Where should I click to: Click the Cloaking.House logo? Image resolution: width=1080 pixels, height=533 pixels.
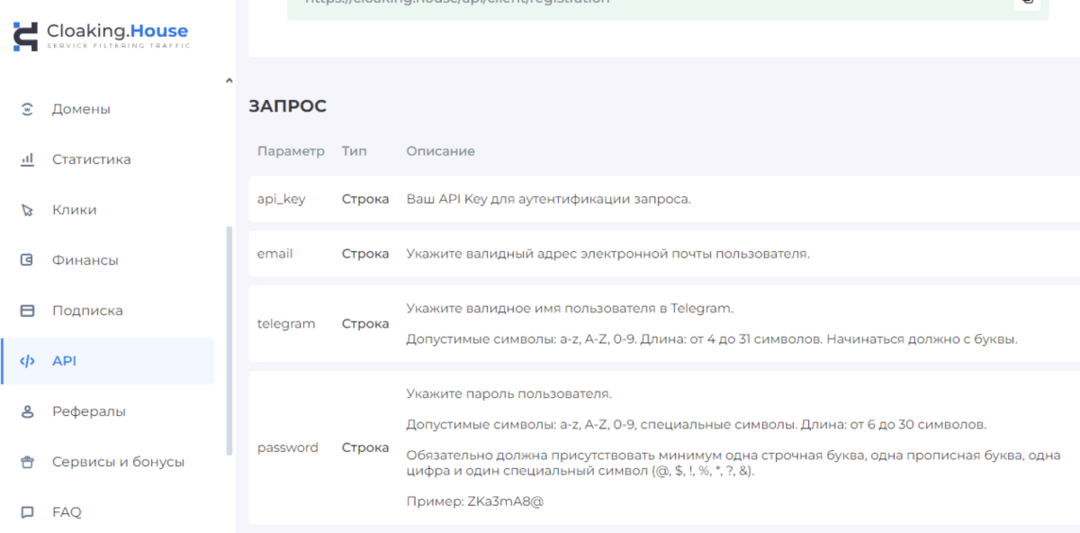click(x=100, y=36)
